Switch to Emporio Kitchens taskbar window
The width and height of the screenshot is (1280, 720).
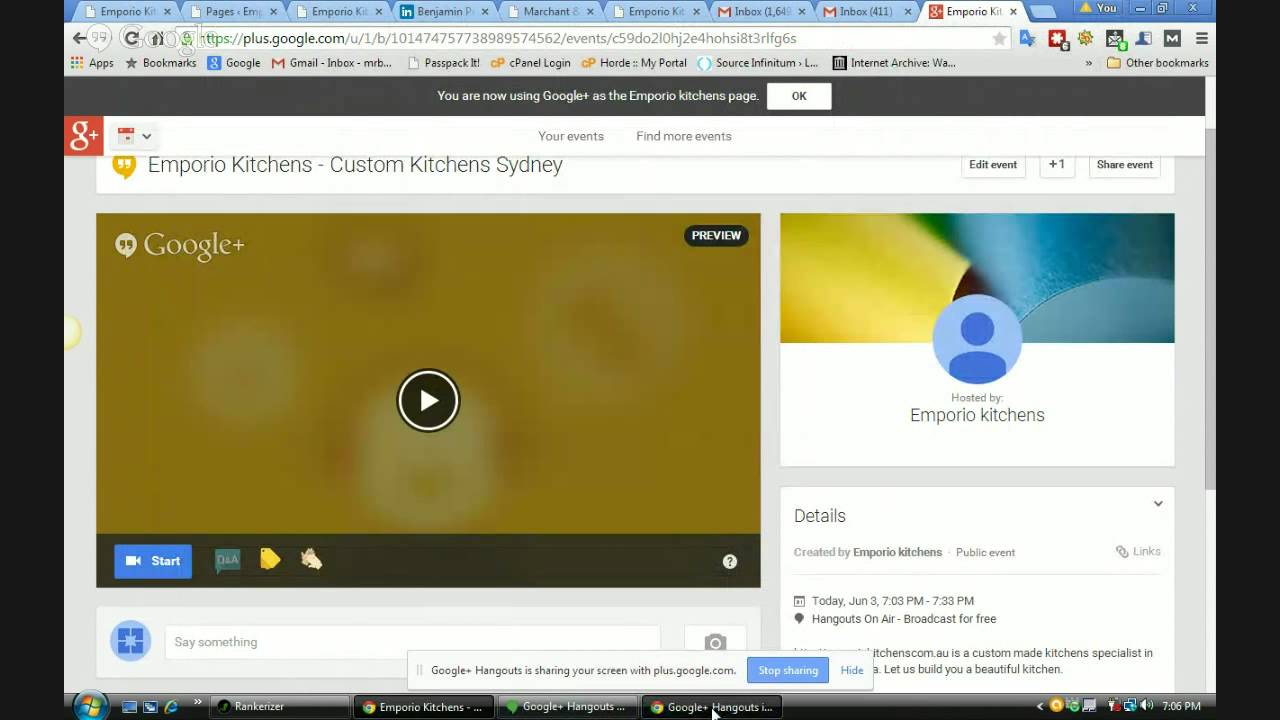(x=423, y=707)
